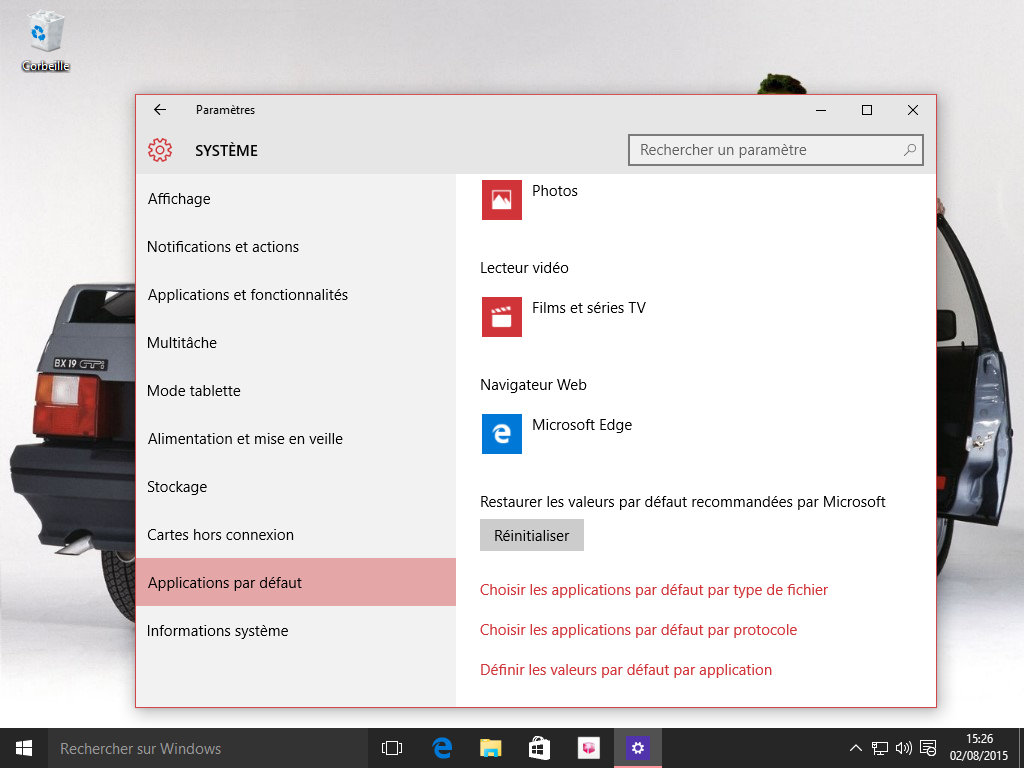Screen dimensions: 1024x768
Task: Click the Microsoft Edge browser icon
Action: [501, 434]
